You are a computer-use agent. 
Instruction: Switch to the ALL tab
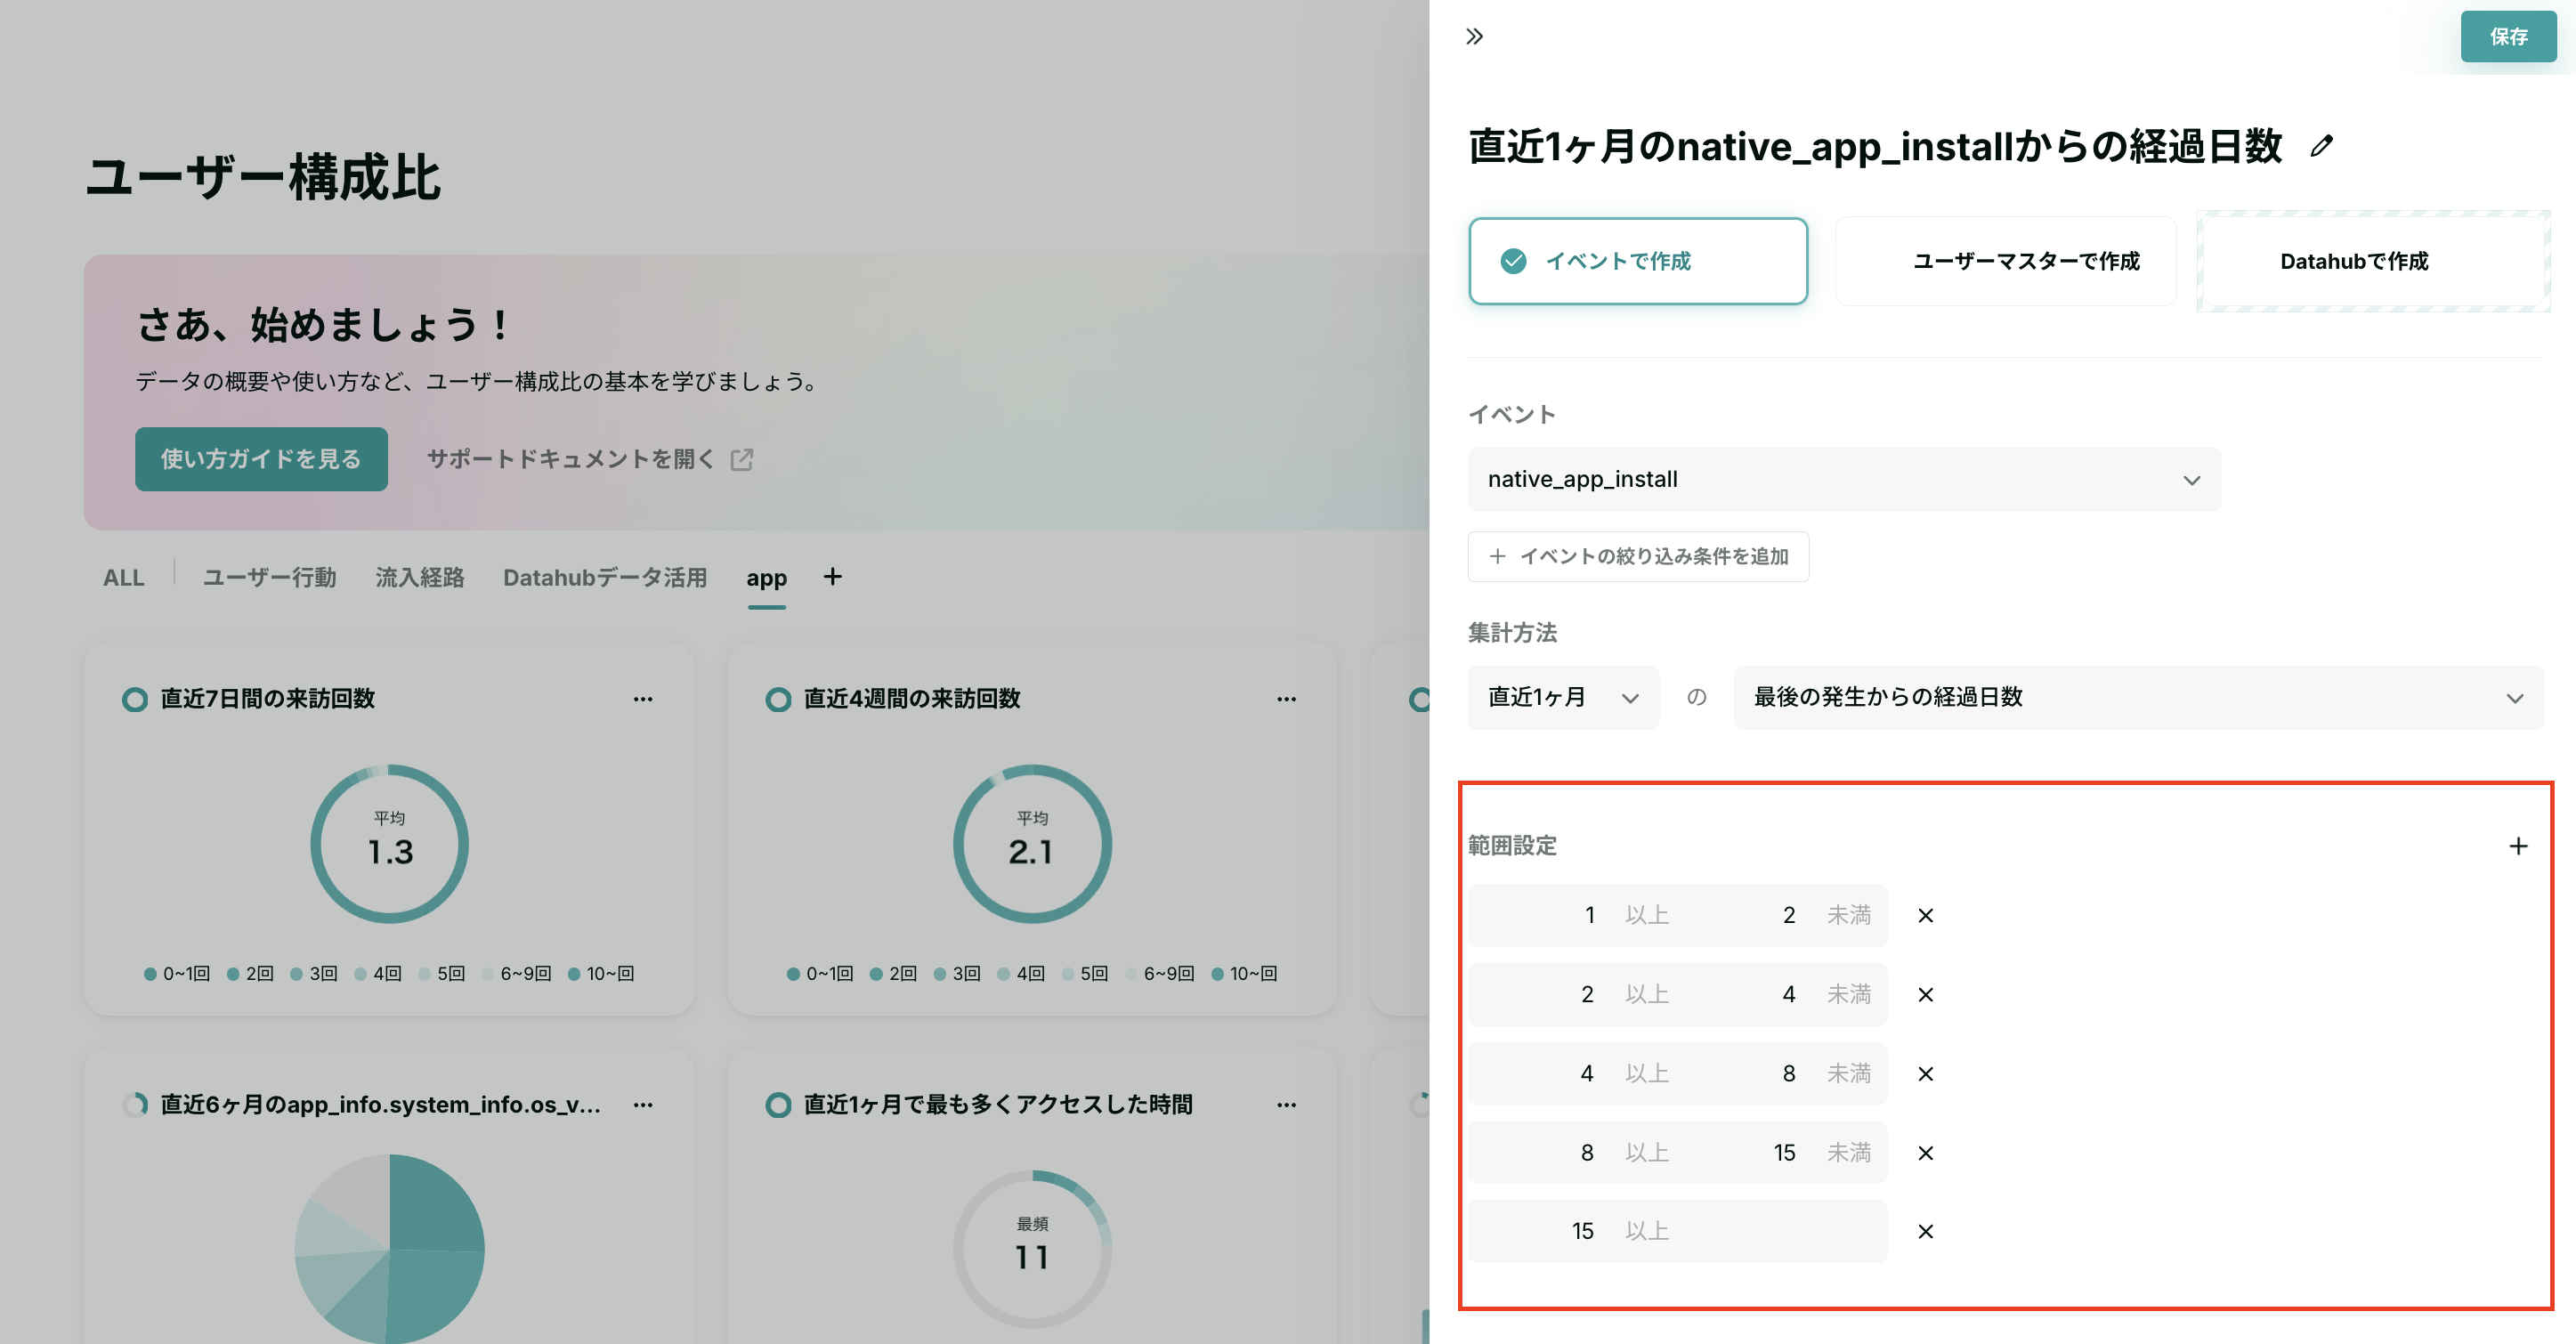124,577
